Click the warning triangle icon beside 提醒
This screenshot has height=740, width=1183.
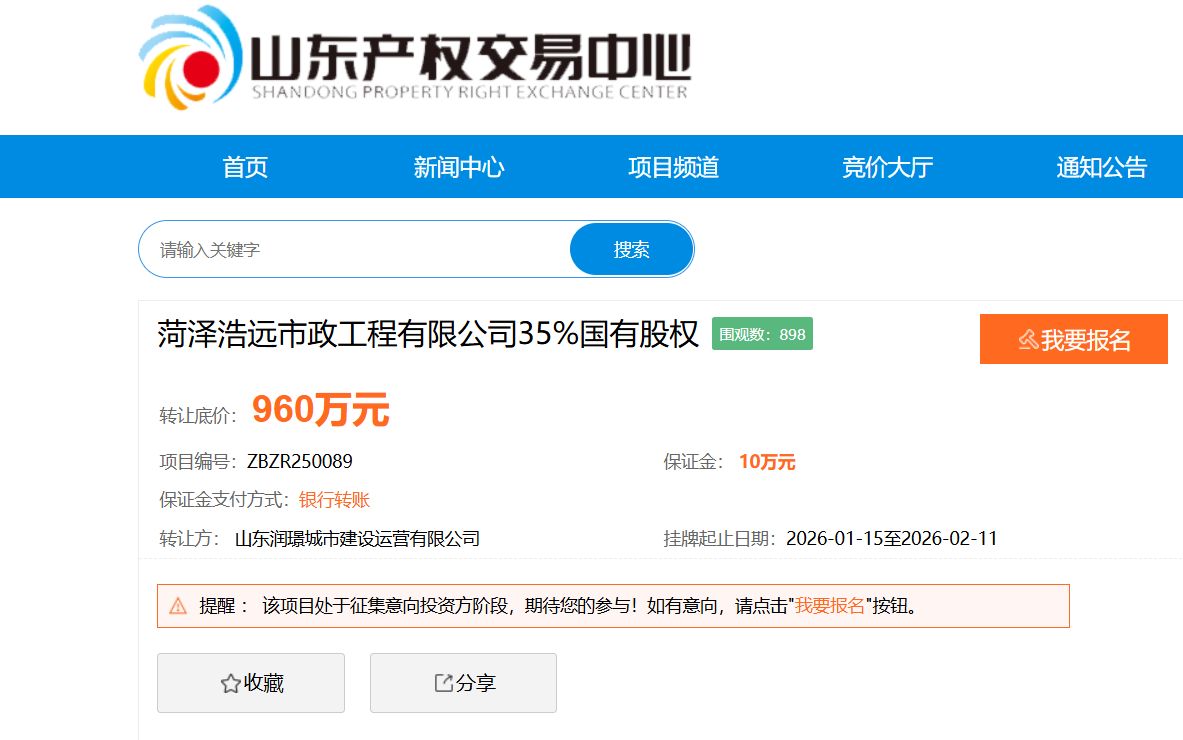(178, 606)
